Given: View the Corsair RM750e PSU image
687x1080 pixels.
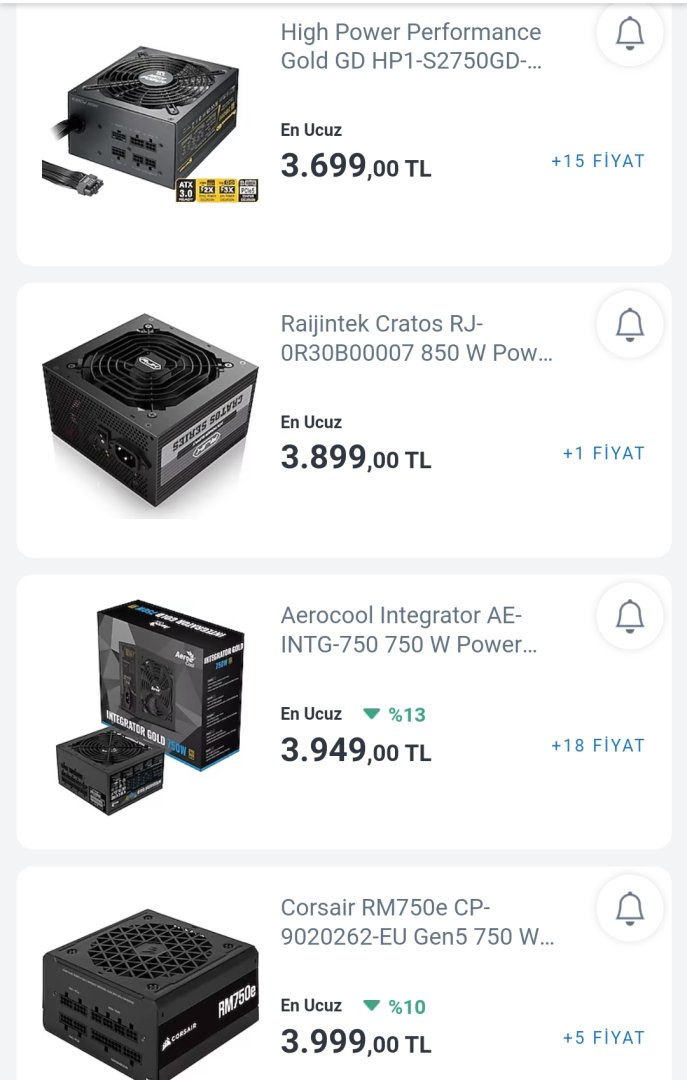Looking at the screenshot, I should point(150,990).
